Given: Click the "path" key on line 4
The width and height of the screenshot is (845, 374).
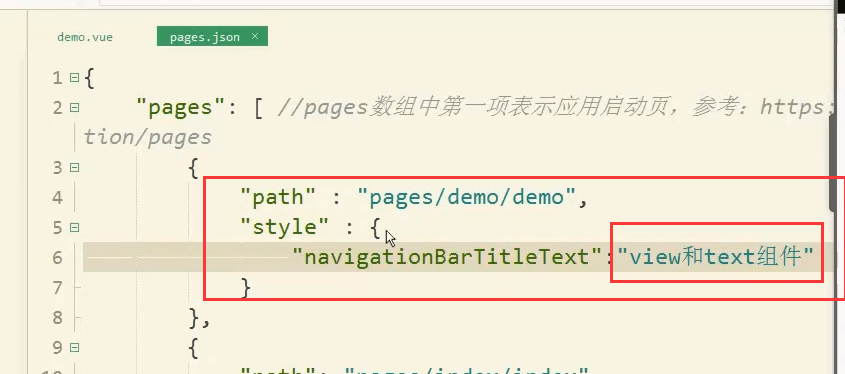Looking at the screenshot, I should (x=279, y=198).
